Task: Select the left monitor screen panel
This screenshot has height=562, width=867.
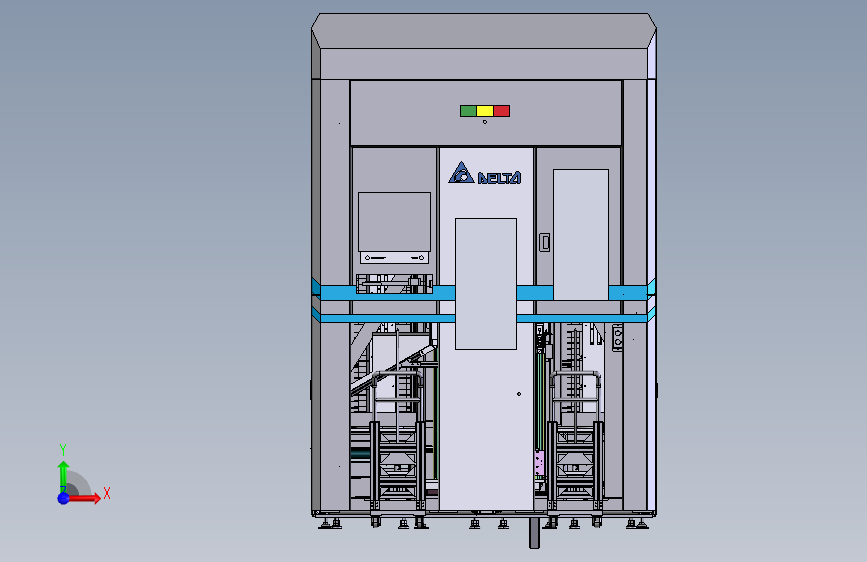Action: pos(394,222)
